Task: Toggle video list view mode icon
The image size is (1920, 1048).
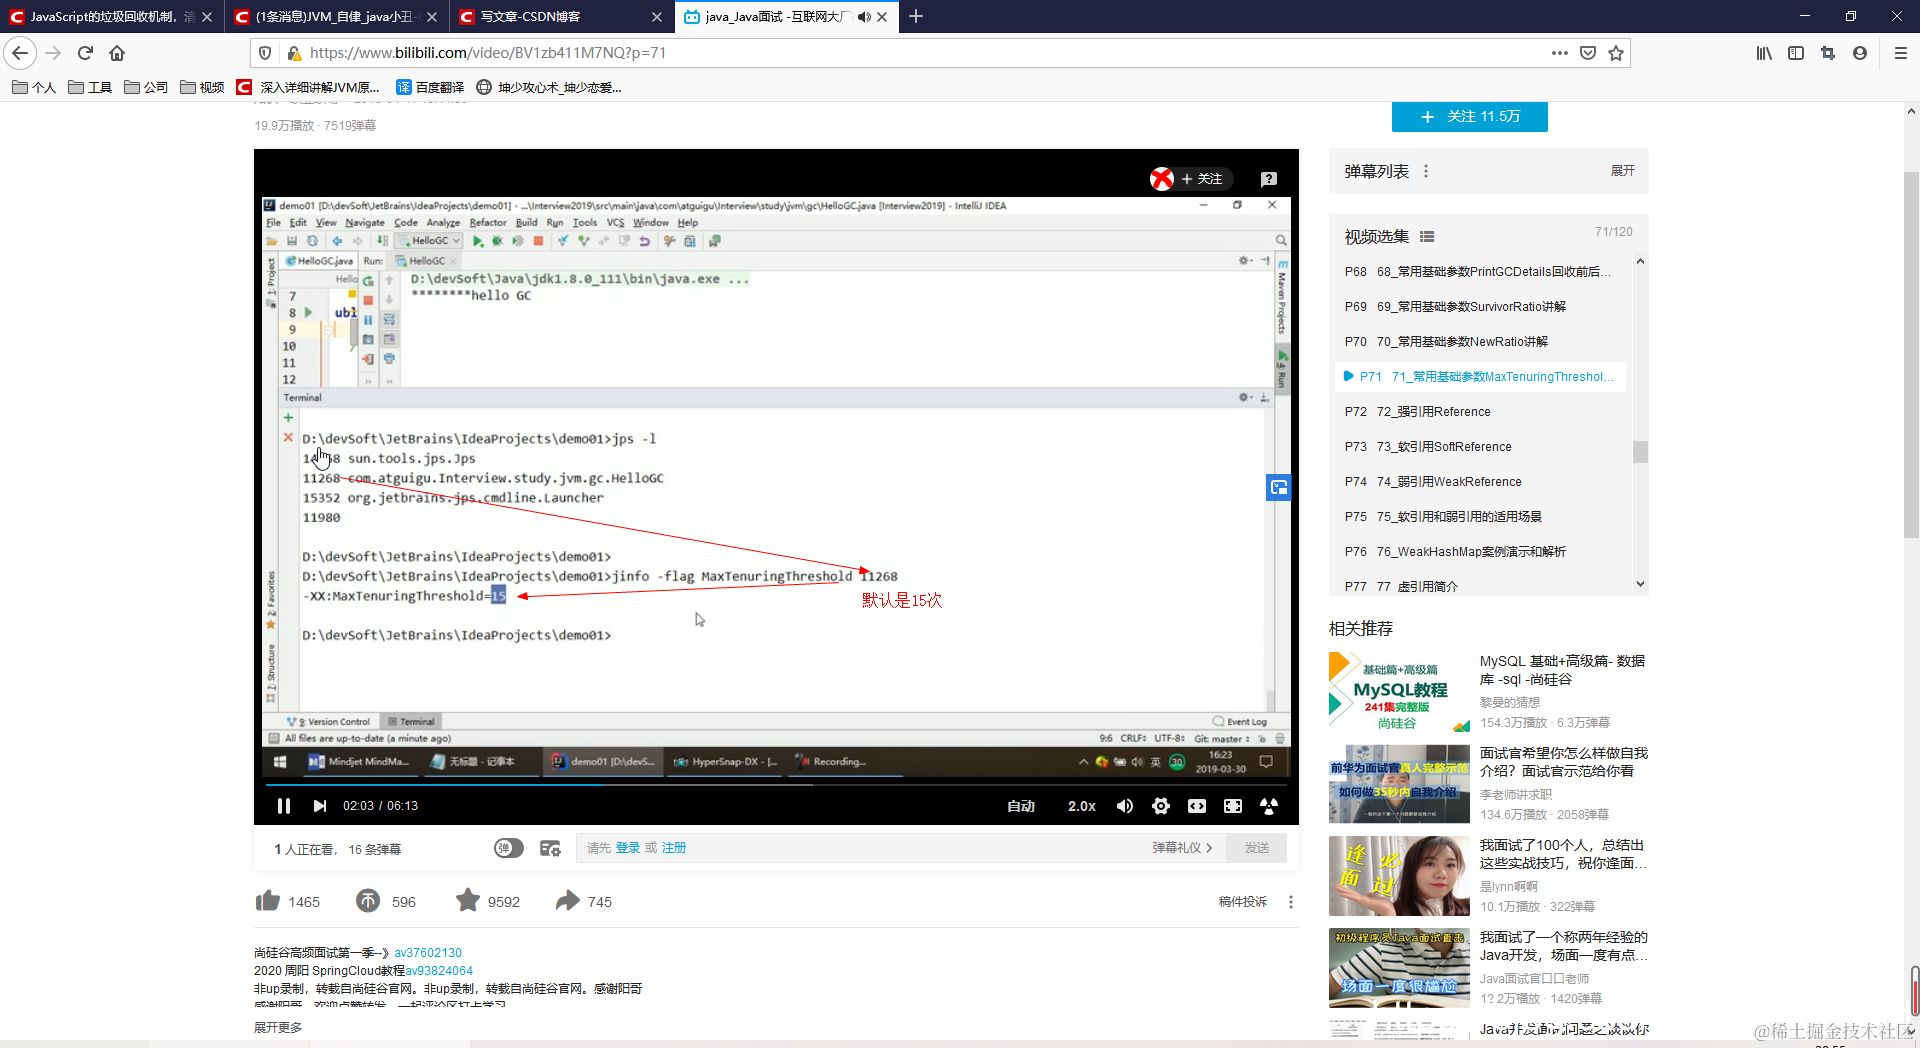Action: point(1427,237)
